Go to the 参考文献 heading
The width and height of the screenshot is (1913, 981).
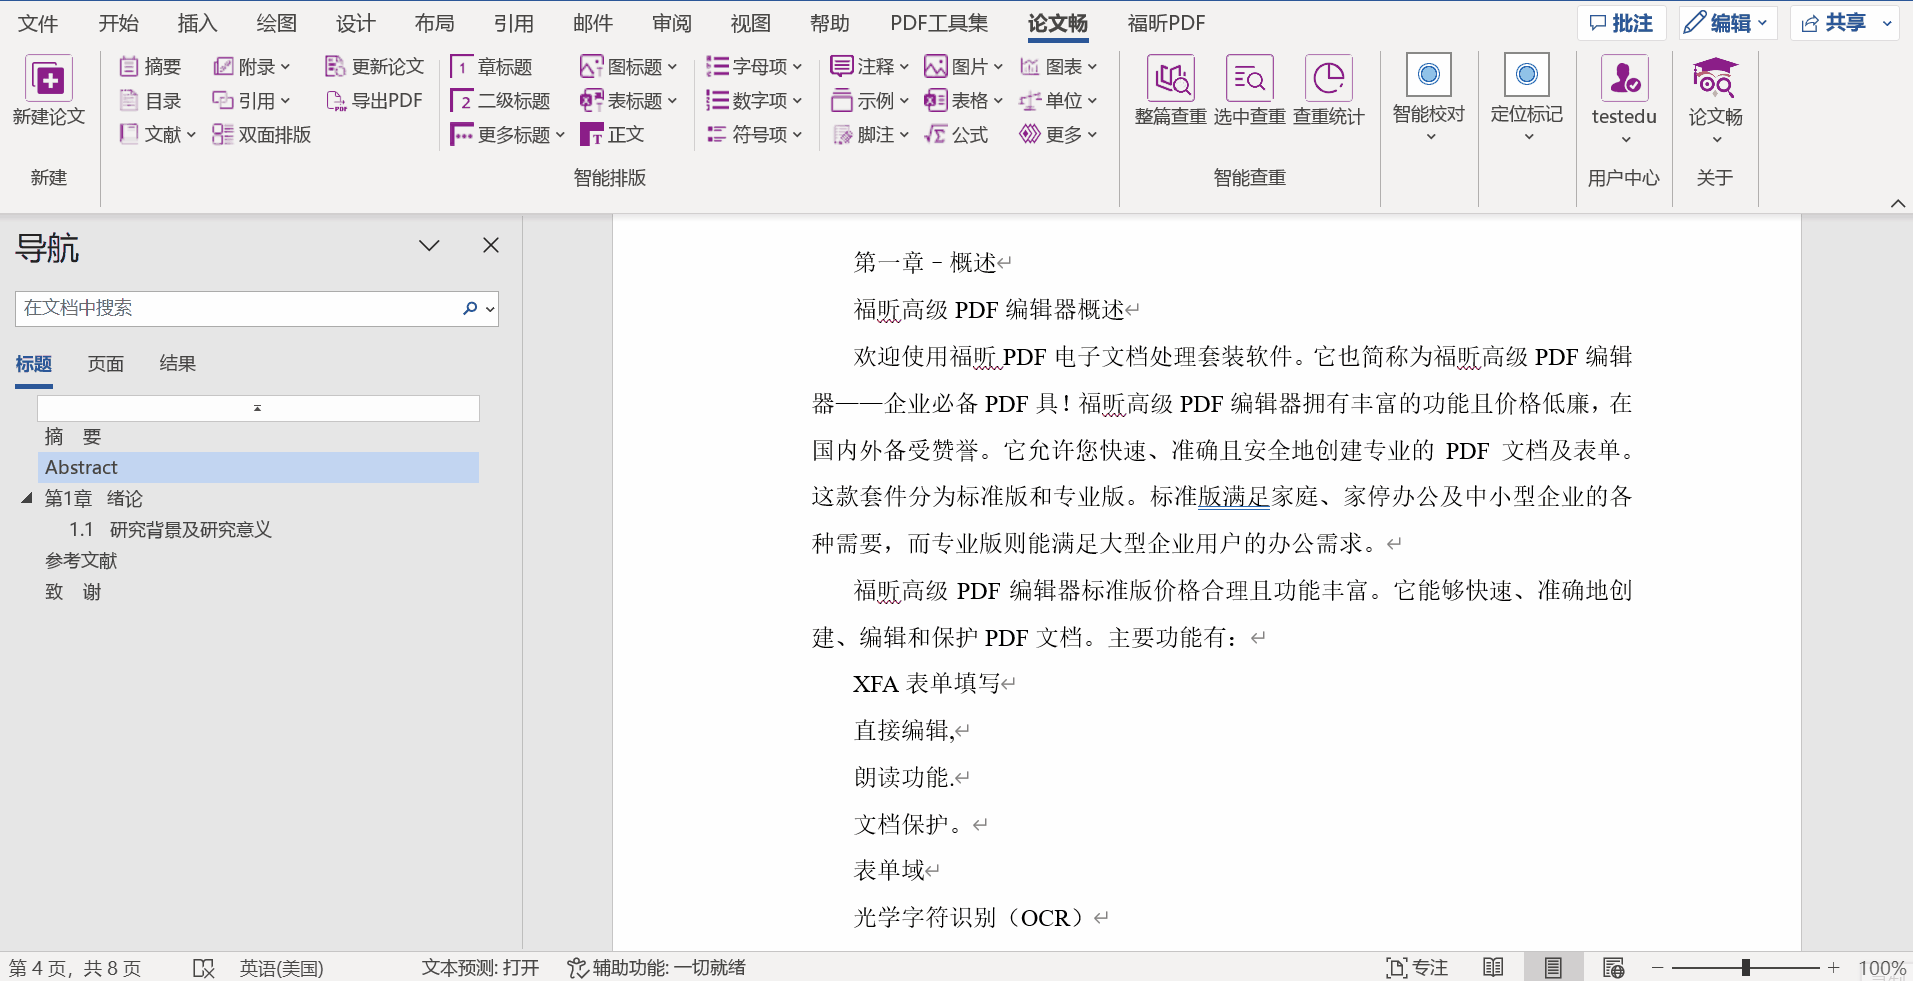pos(81,561)
